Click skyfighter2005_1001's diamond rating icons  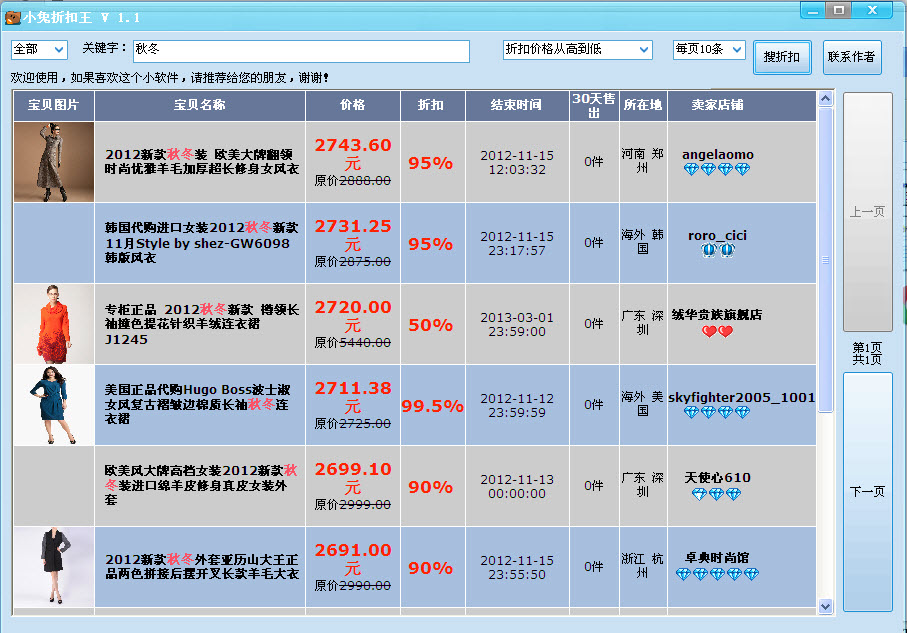pyautogui.click(x=717, y=413)
